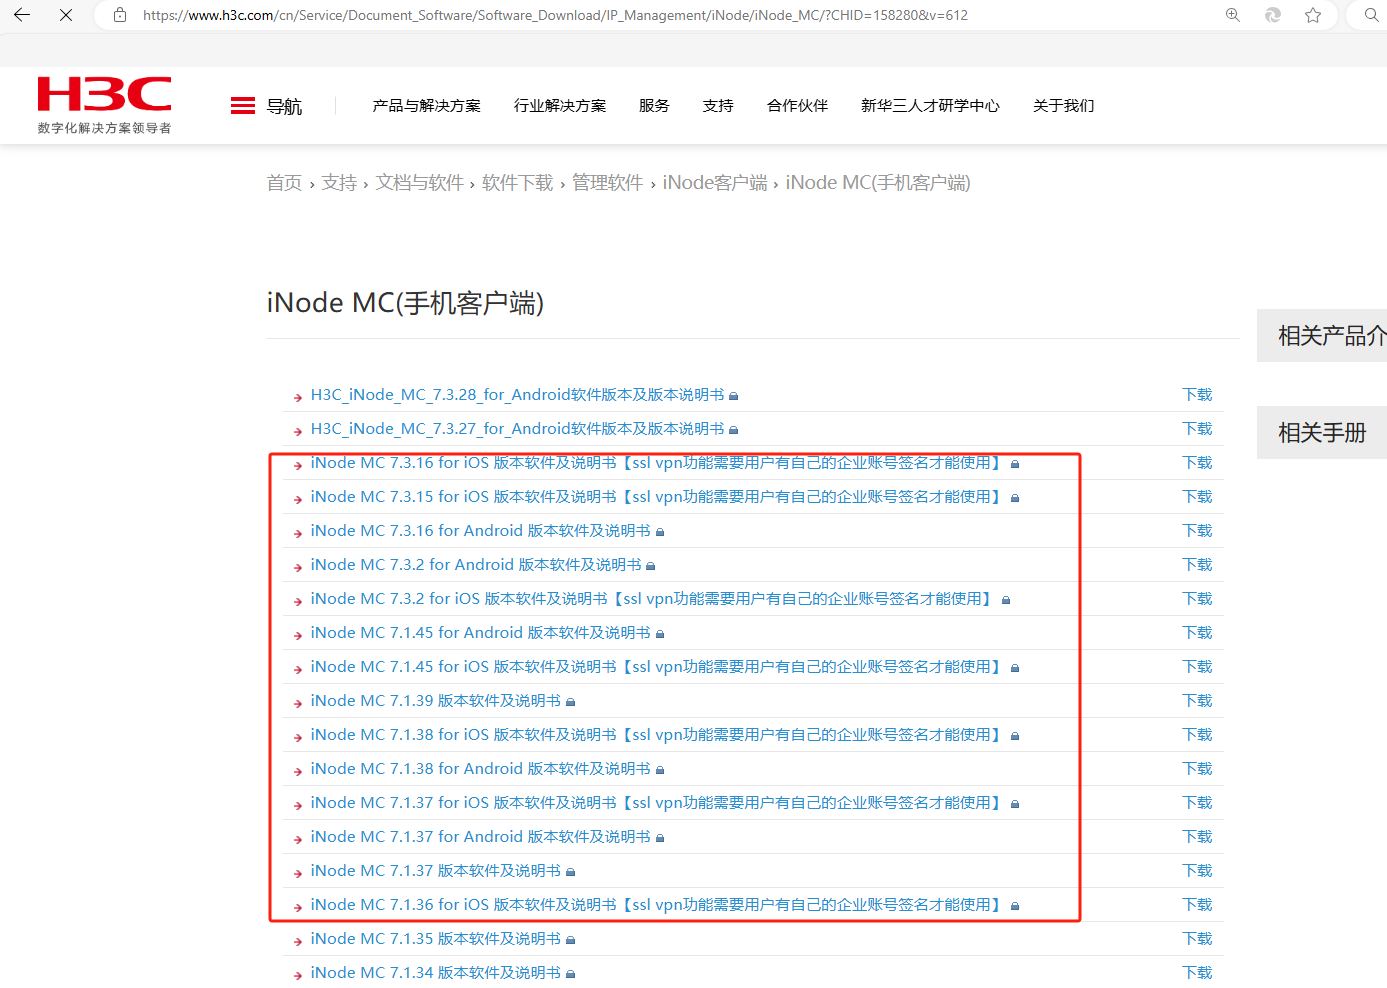1387x988 pixels.
Task: Click 下载 for iNode MC 7.3.16 for iOS
Action: [x=1197, y=463]
